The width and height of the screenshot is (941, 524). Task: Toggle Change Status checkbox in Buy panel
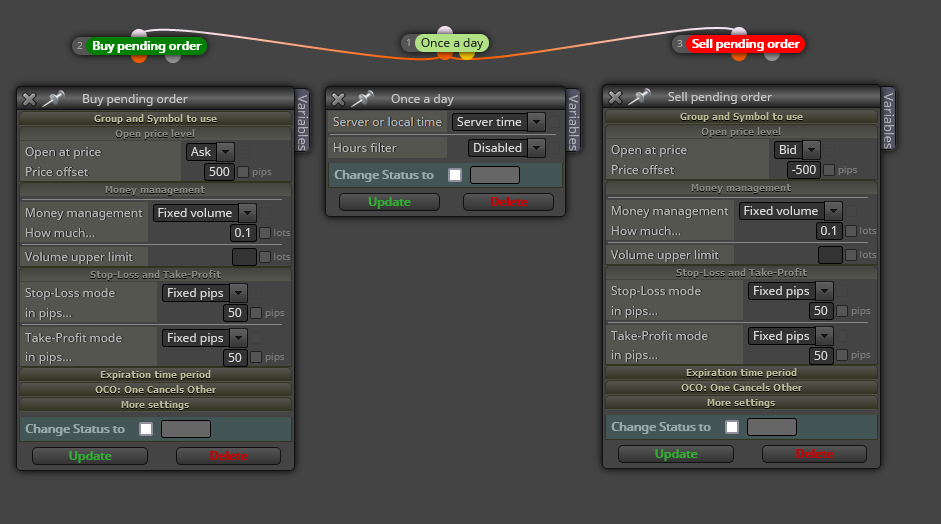pyautogui.click(x=146, y=429)
